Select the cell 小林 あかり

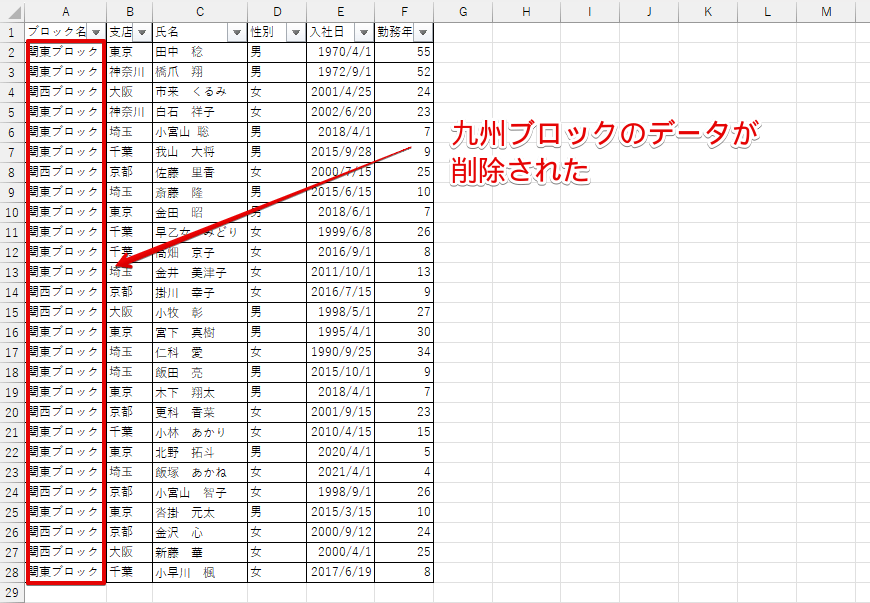pyautogui.click(x=200, y=432)
